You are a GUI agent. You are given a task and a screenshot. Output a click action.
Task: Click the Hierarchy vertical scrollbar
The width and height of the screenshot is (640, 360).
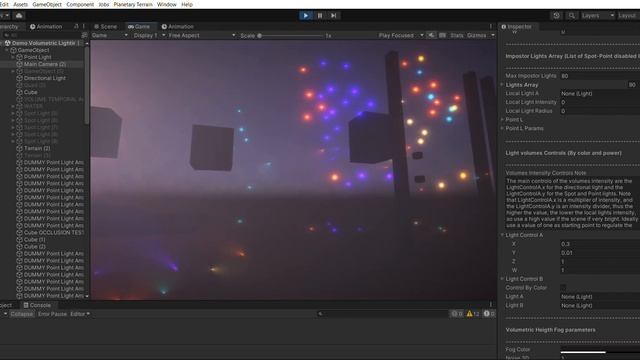click(87, 86)
